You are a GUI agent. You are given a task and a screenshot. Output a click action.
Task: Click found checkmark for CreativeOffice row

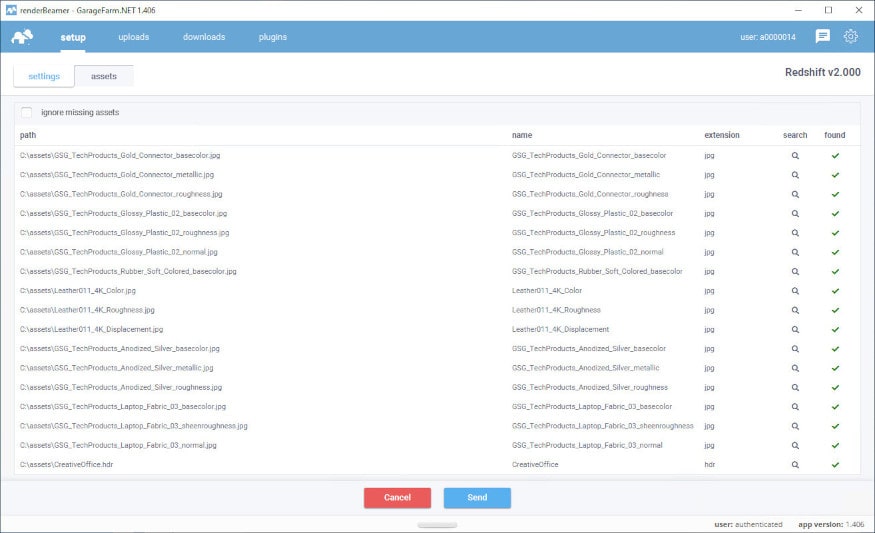[835, 465]
